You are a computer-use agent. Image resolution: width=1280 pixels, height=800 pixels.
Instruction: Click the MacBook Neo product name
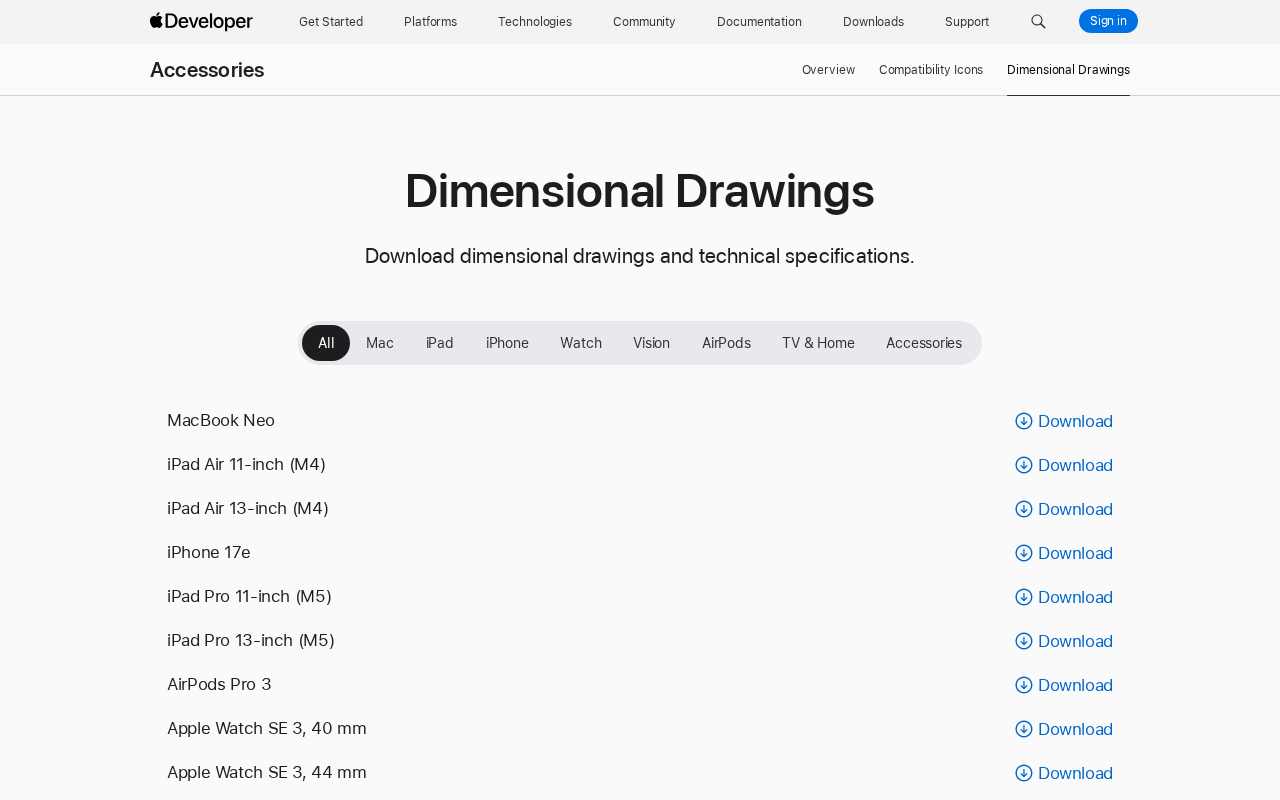point(221,421)
